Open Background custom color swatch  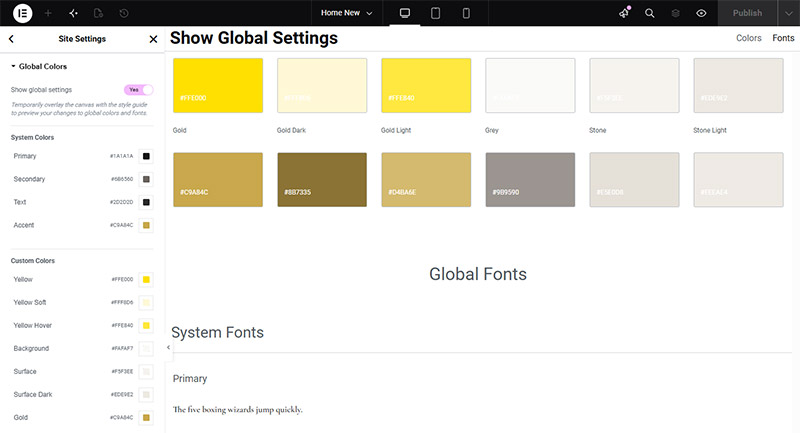pyautogui.click(x=146, y=348)
